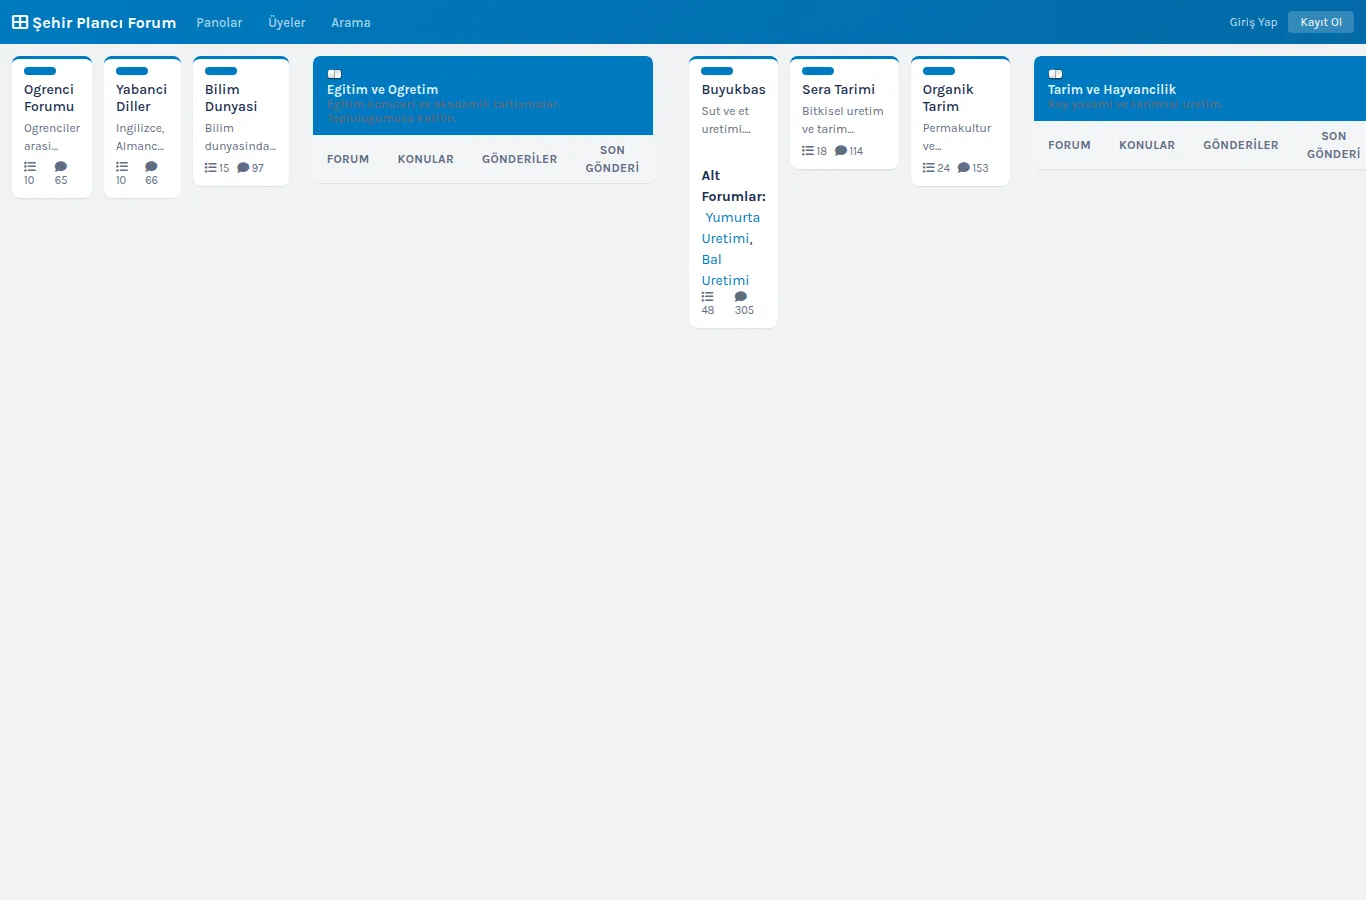Click the forum grid logo icon
This screenshot has height=900, width=1366.
[20, 22]
